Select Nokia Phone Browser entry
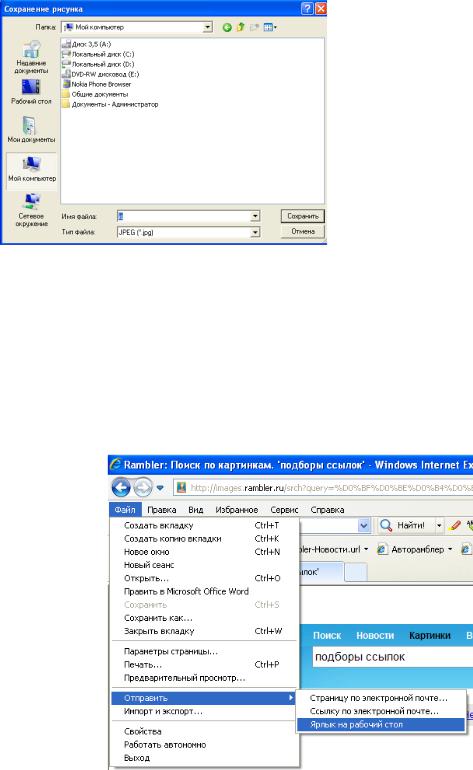 (x=97, y=84)
